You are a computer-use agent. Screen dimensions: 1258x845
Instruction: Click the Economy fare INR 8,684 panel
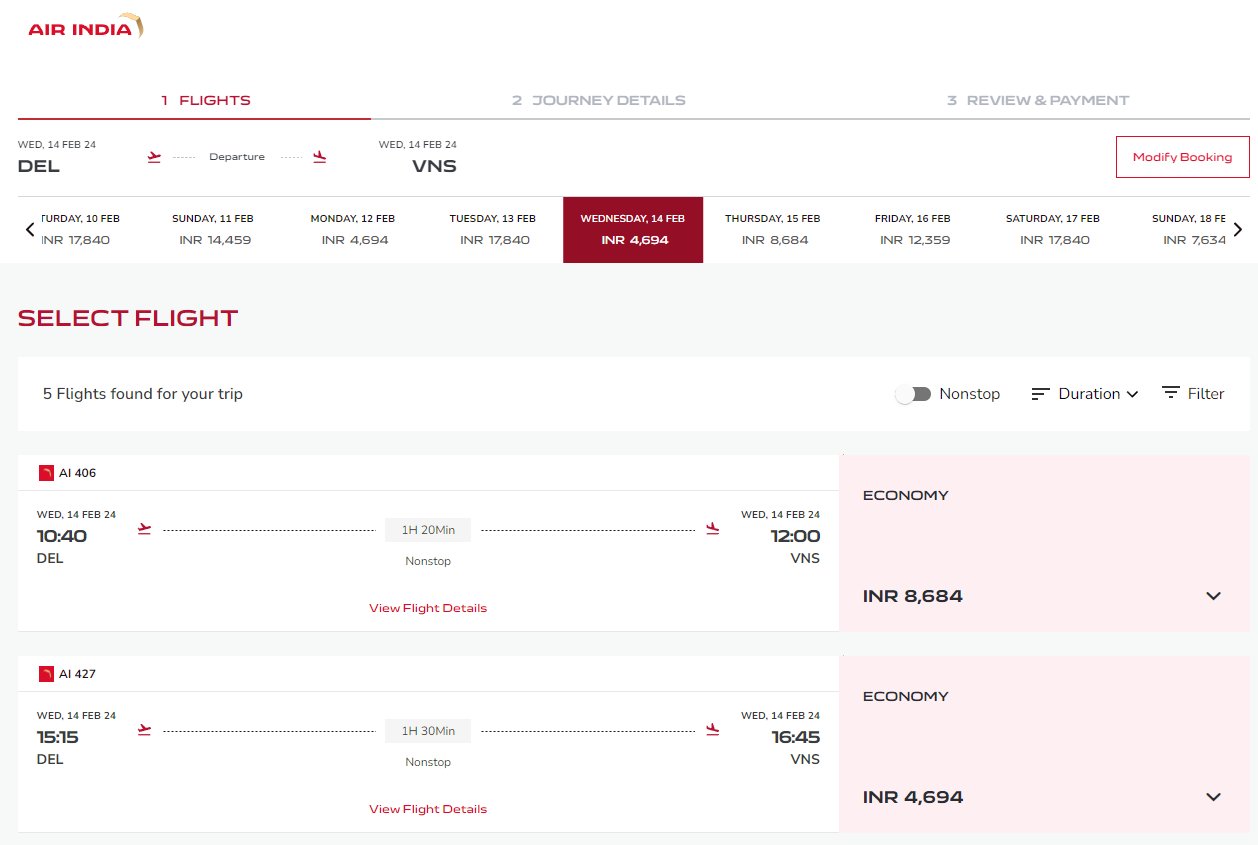pos(1044,543)
